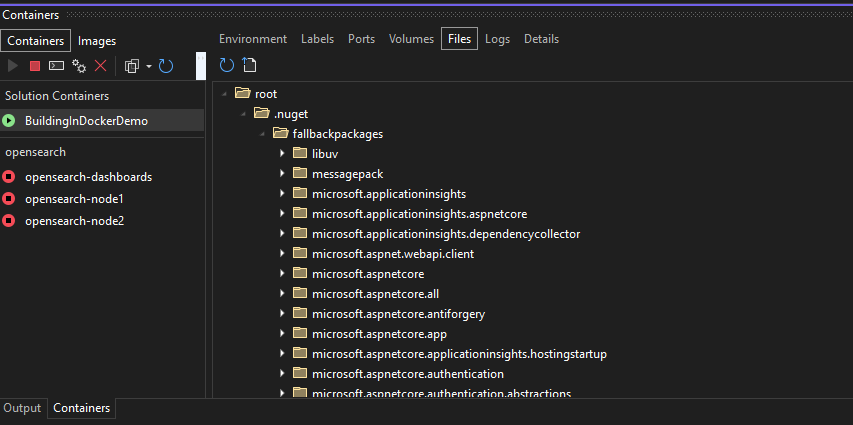Click the messagepack folder icon
The width and height of the screenshot is (853, 425).
(x=300, y=173)
